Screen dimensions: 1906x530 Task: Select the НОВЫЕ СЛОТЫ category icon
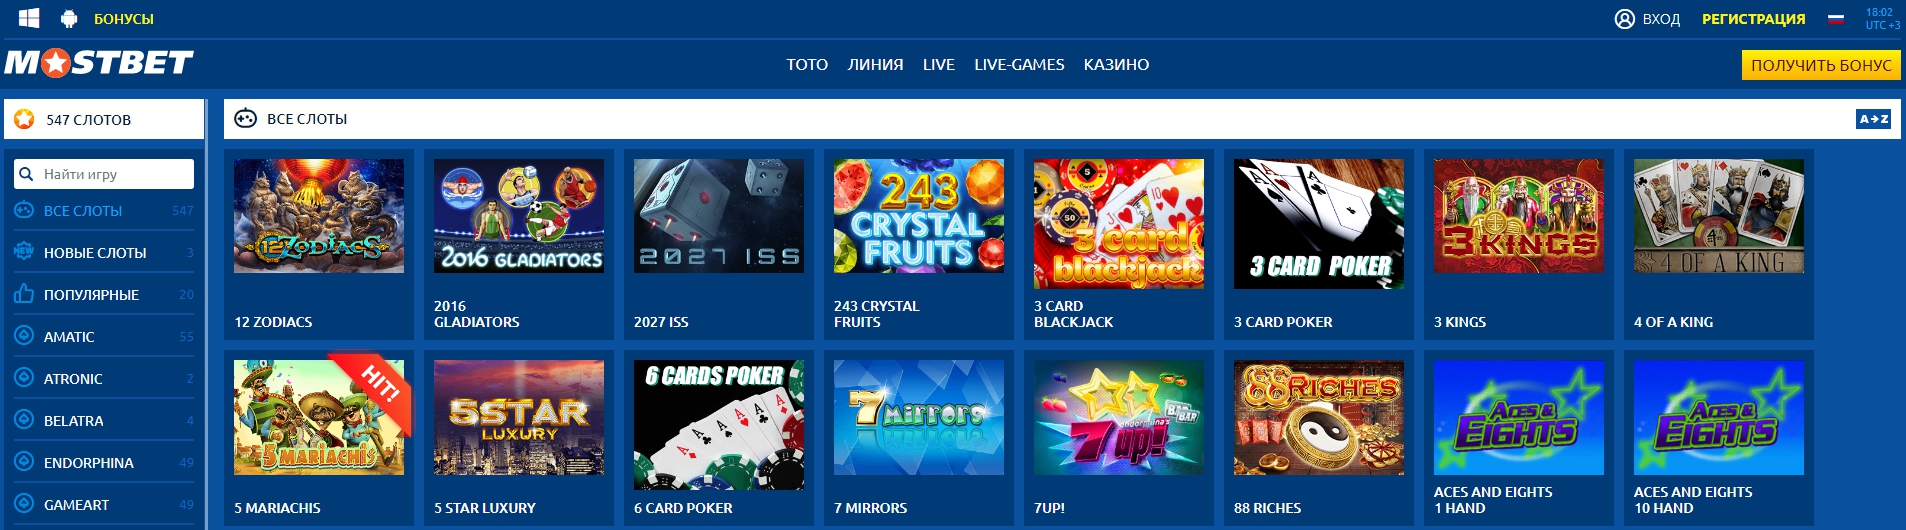click(24, 252)
